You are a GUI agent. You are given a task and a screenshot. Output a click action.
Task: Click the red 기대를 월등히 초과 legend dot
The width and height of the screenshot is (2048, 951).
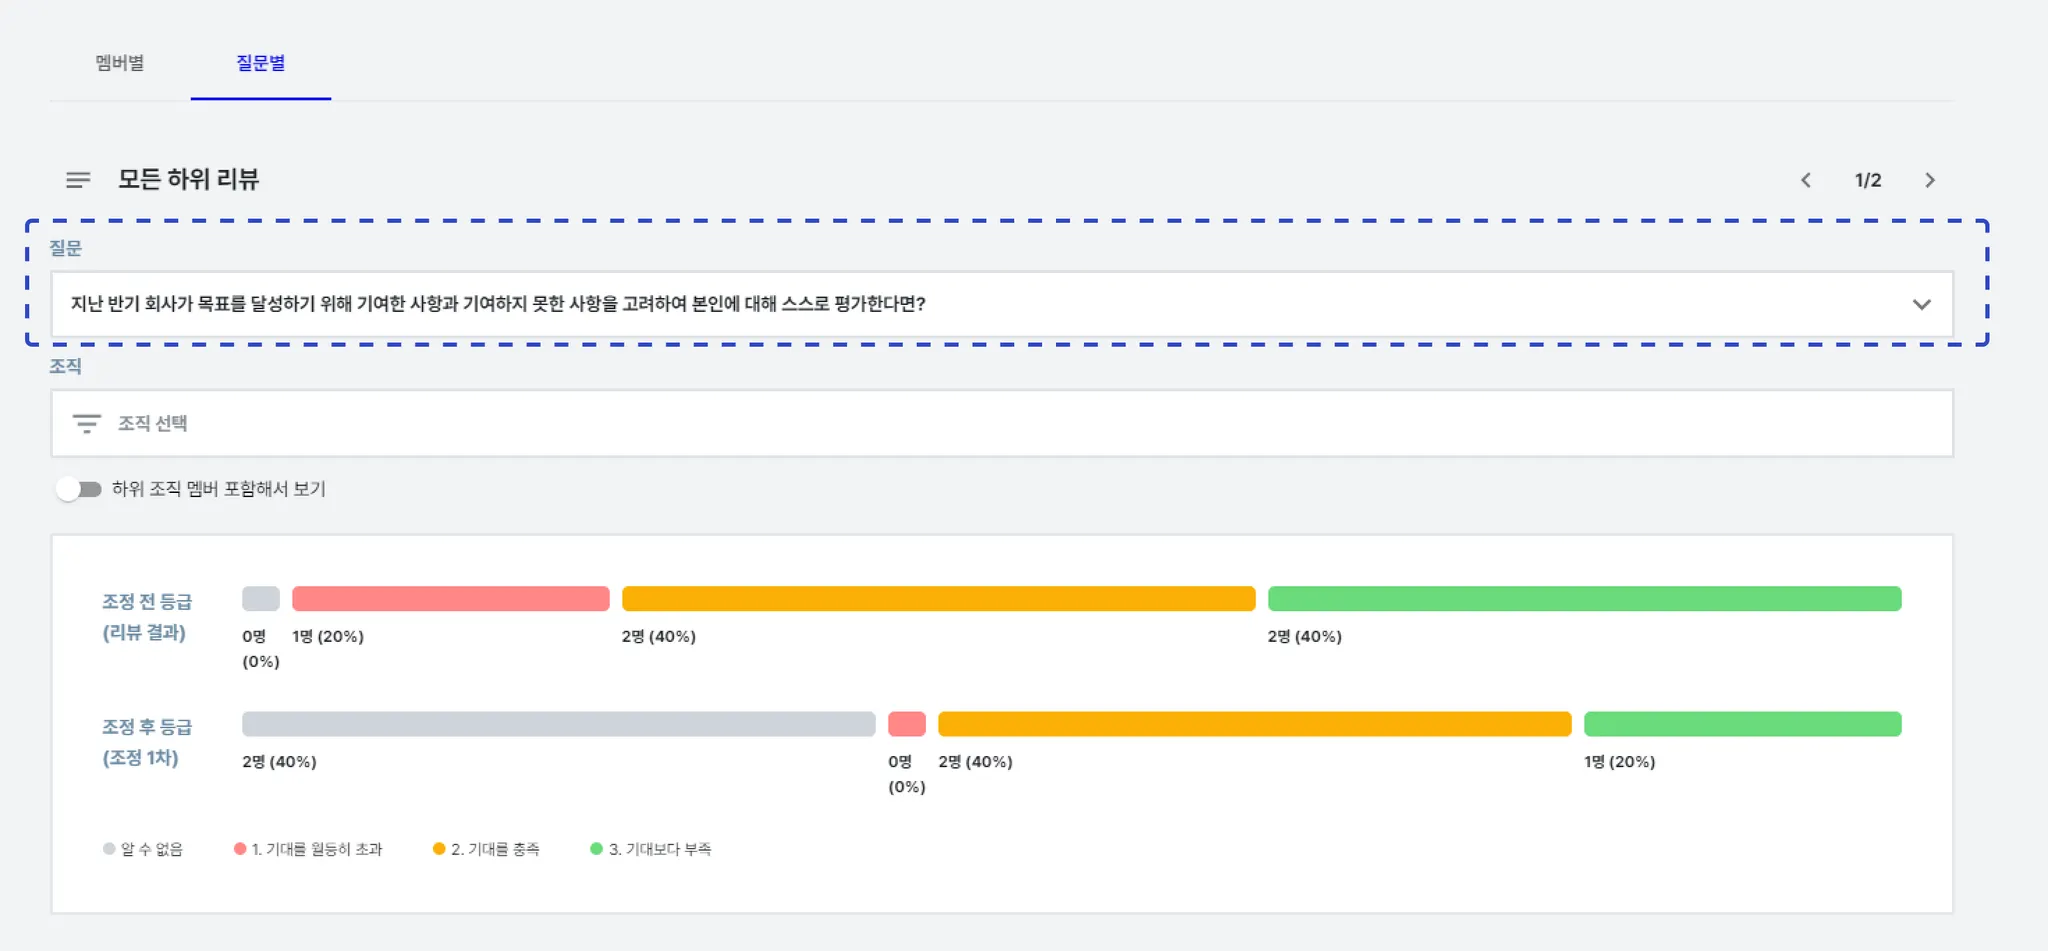[240, 849]
